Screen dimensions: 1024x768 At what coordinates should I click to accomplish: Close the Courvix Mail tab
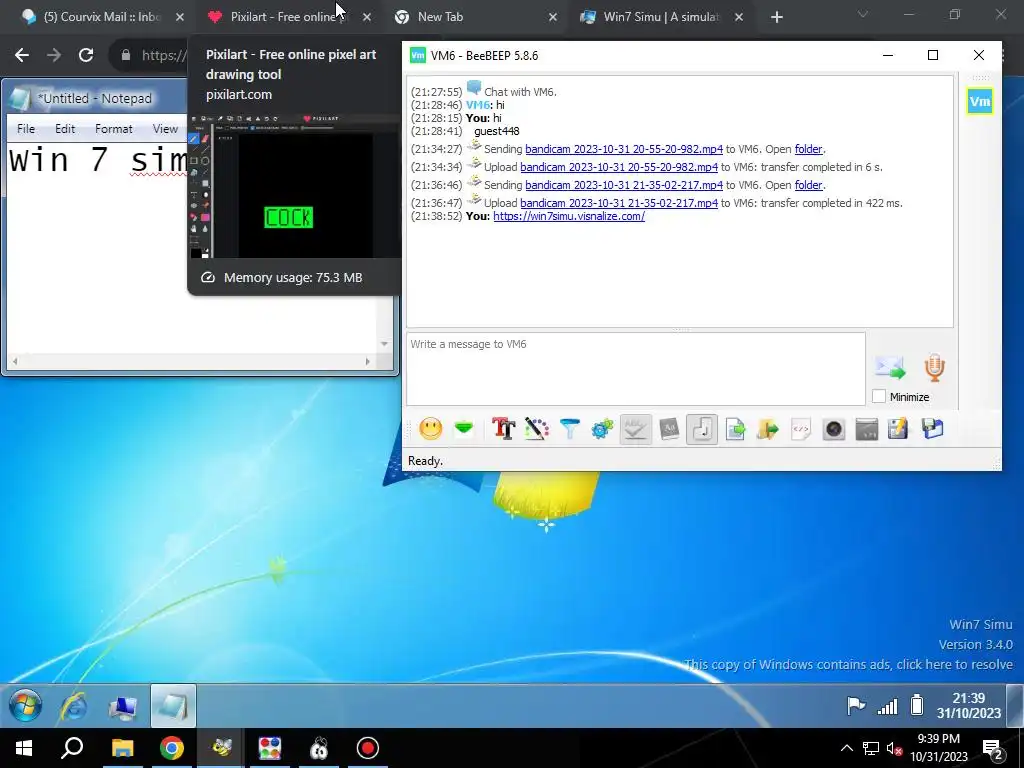[x=180, y=17]
